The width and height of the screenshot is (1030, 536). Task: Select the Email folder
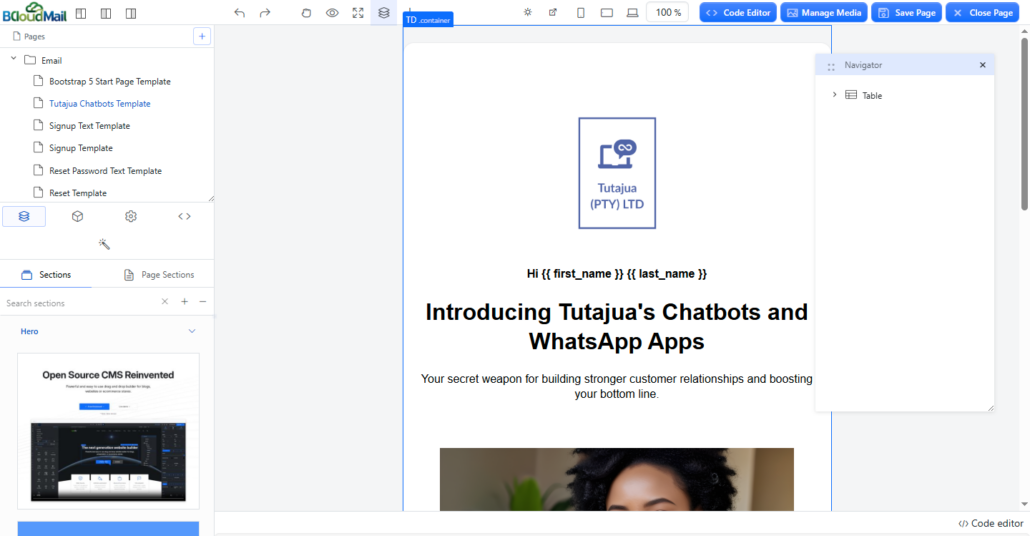coord(51,60)
